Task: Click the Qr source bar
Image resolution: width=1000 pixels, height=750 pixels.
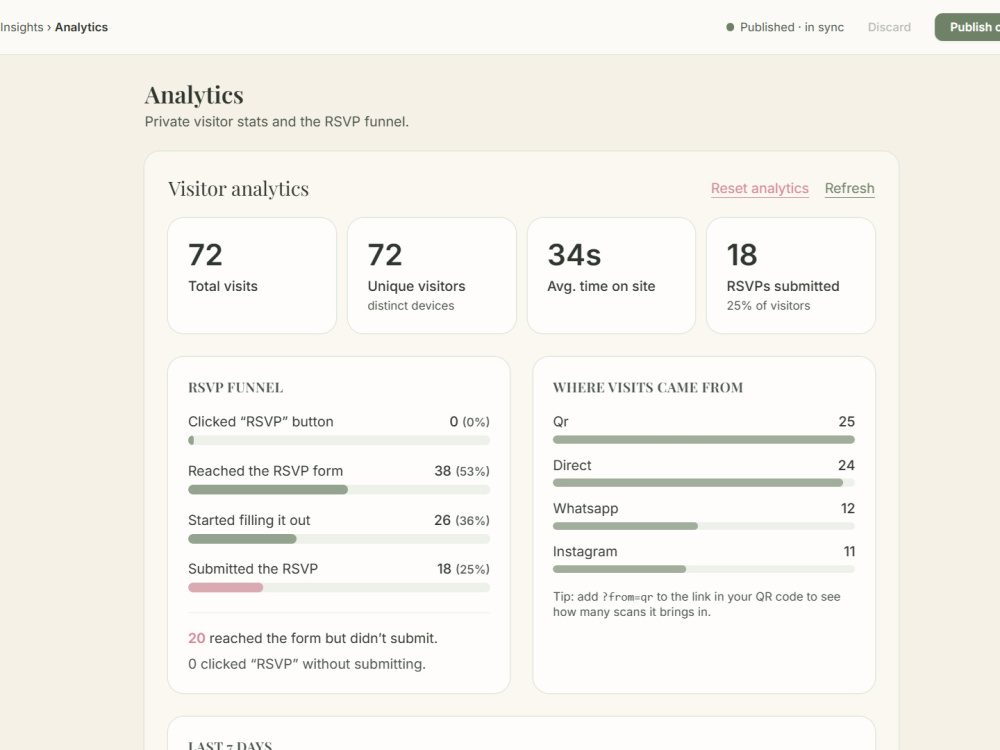Action: click(703, 439)
